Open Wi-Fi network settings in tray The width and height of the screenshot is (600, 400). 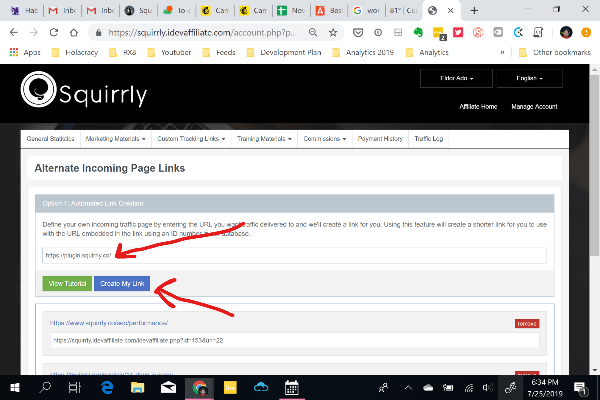pyautogui.click(x=469, y=388)
